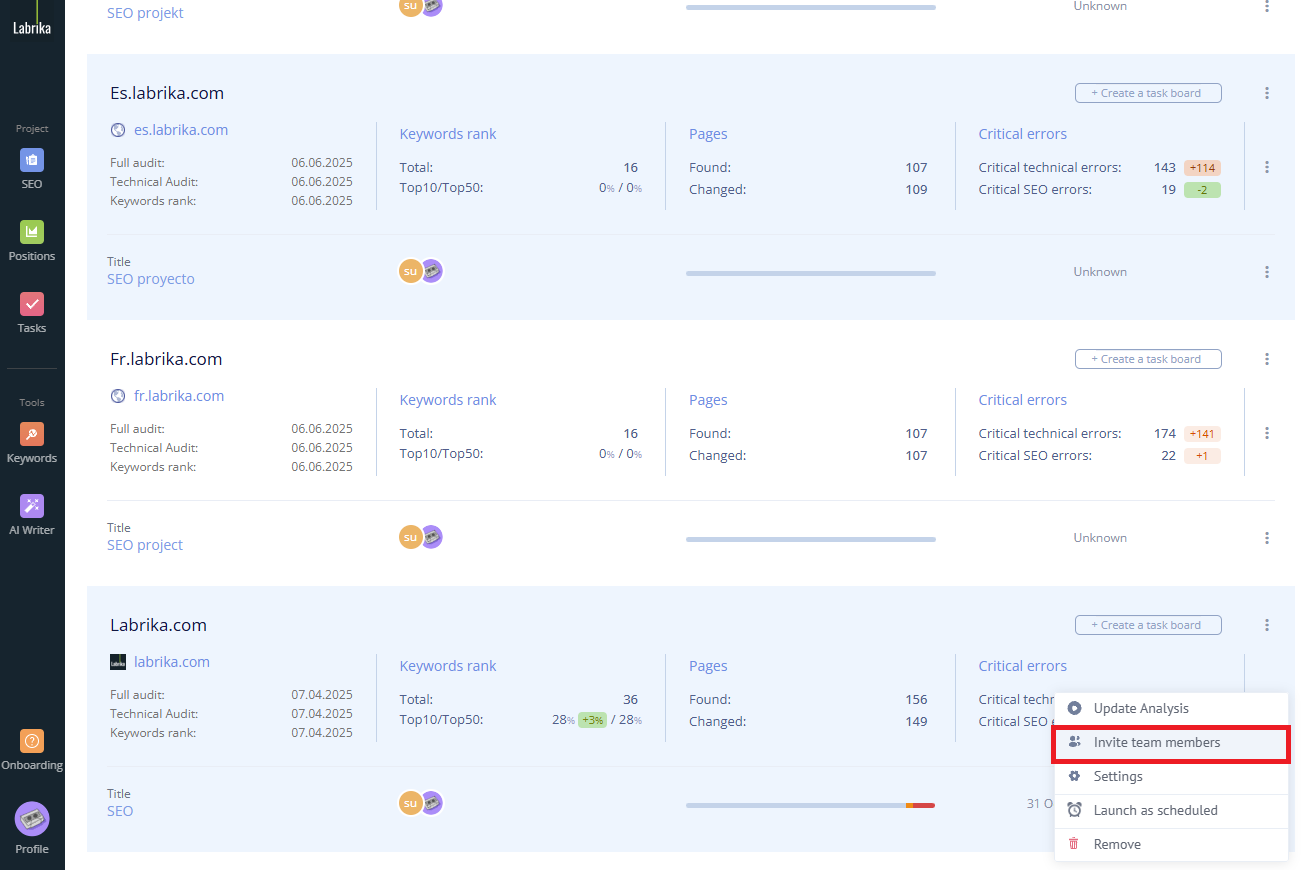Open the Profile avatar in sidebar
Image resolution: width=1314 pixels, height=870 pixels.
point(32,819)
